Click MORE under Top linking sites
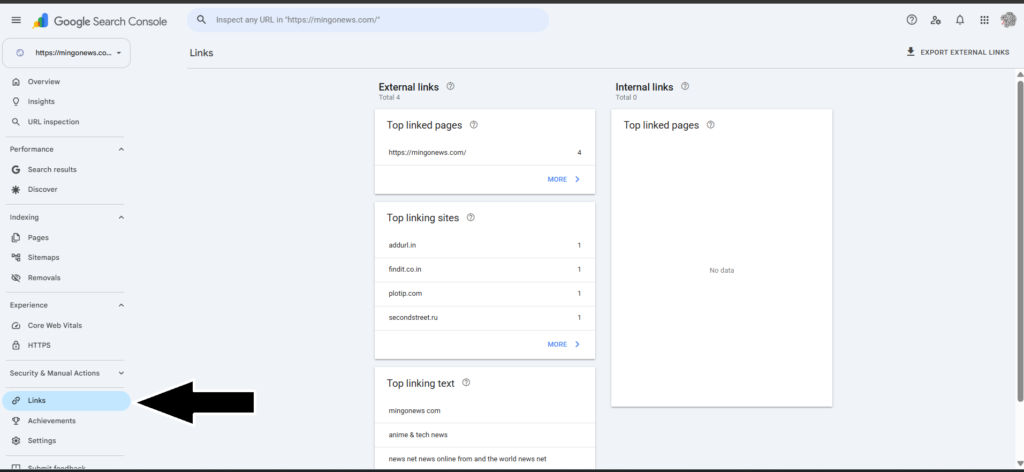 (x=557, y=344)
